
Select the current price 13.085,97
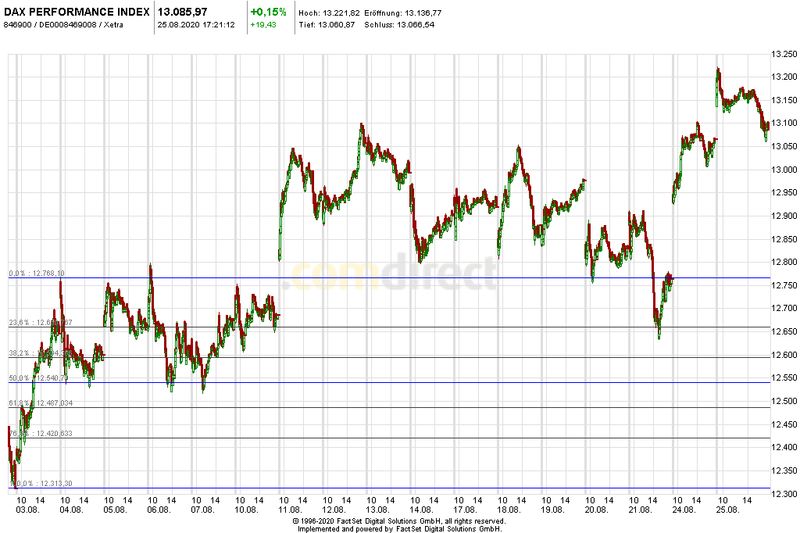pyautogui.click(x=183, y=12)
